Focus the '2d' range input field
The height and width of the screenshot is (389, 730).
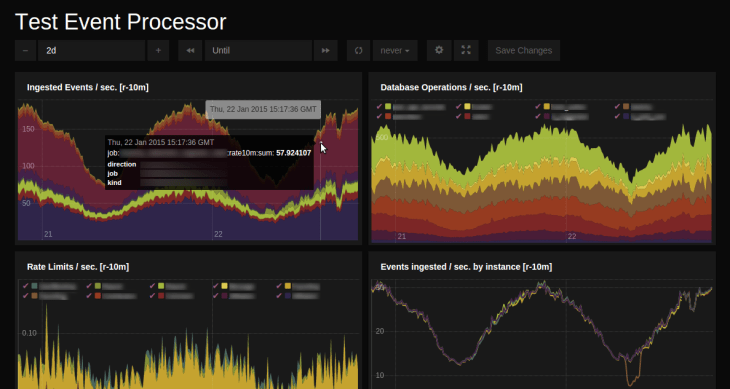point(92,50)
